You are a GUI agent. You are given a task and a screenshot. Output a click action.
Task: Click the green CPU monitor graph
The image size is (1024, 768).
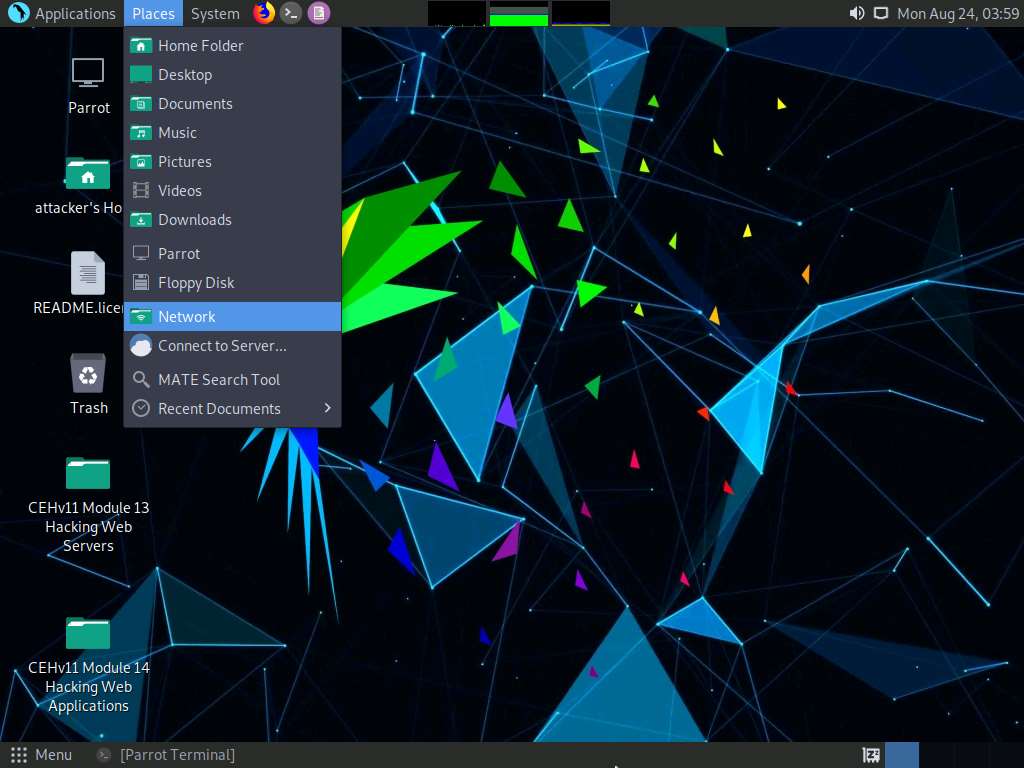click(x=519, y=13)
